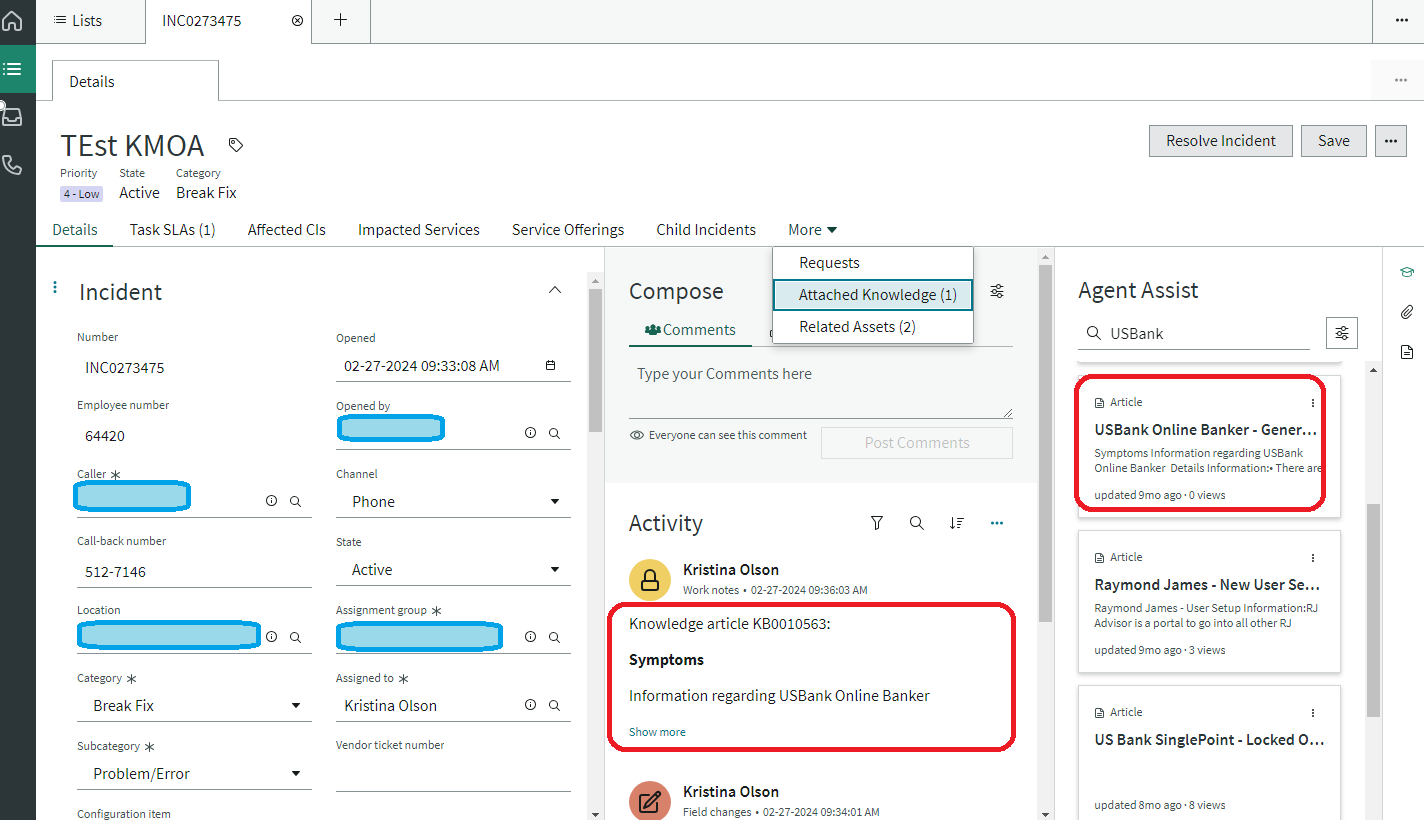1424x820 pixels.
Task: Expand the Channel dropdown
Action: pyautogui.click(x=555, y=501)
